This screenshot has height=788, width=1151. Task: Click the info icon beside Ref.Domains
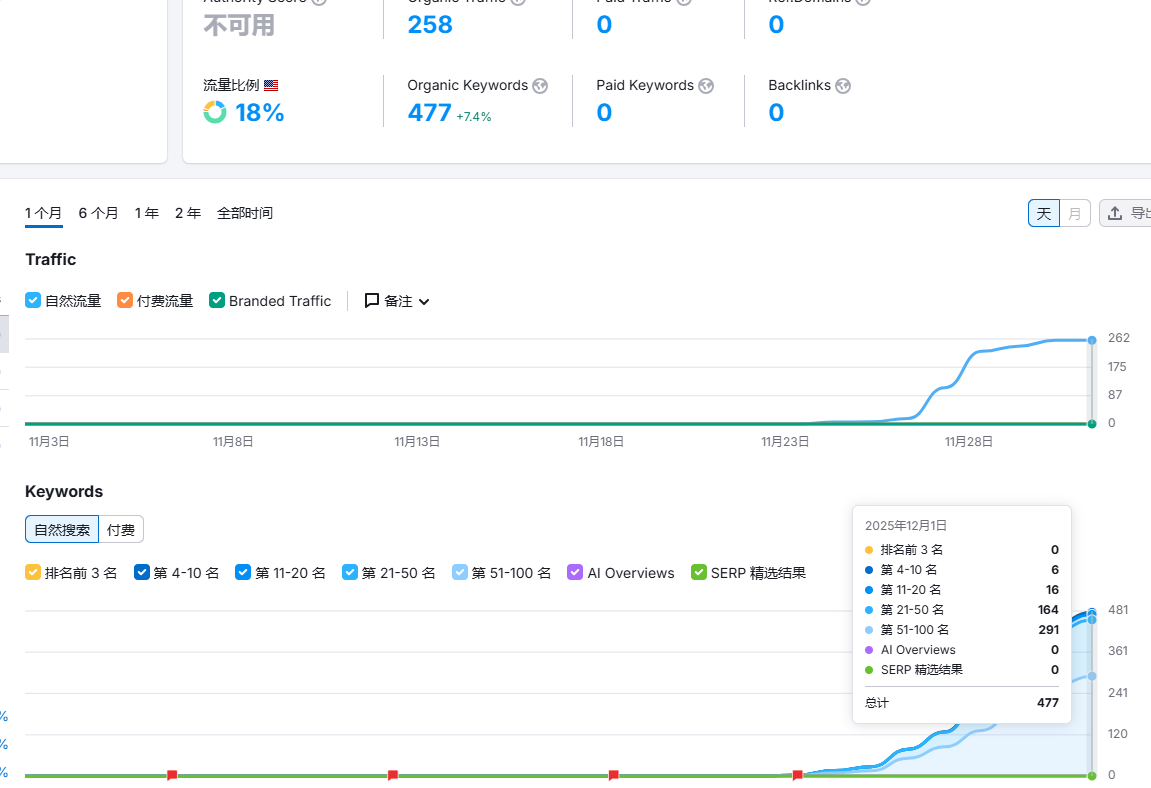(862, 2)
